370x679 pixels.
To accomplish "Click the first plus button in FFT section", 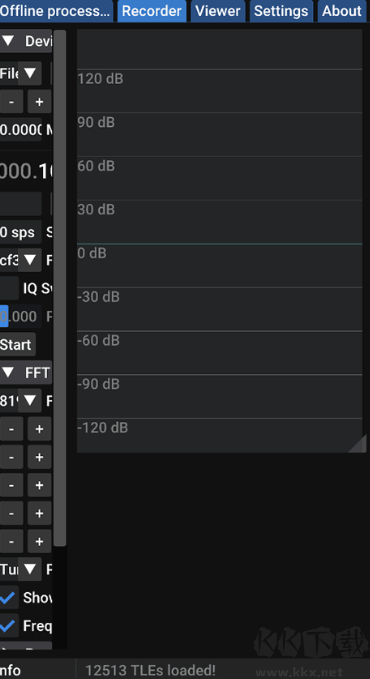I will (39, 429).
